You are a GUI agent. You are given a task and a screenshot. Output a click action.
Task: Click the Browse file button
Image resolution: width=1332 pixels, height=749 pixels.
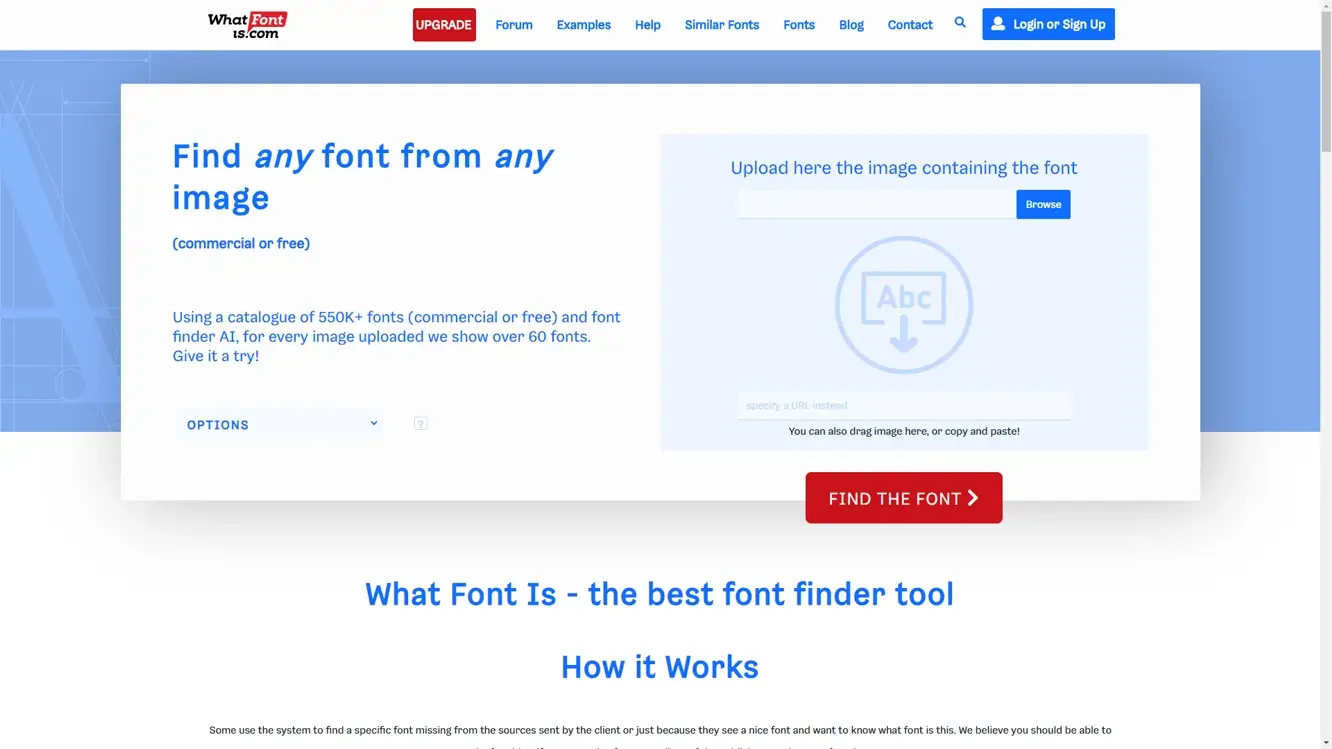(x=1043, y=204)
